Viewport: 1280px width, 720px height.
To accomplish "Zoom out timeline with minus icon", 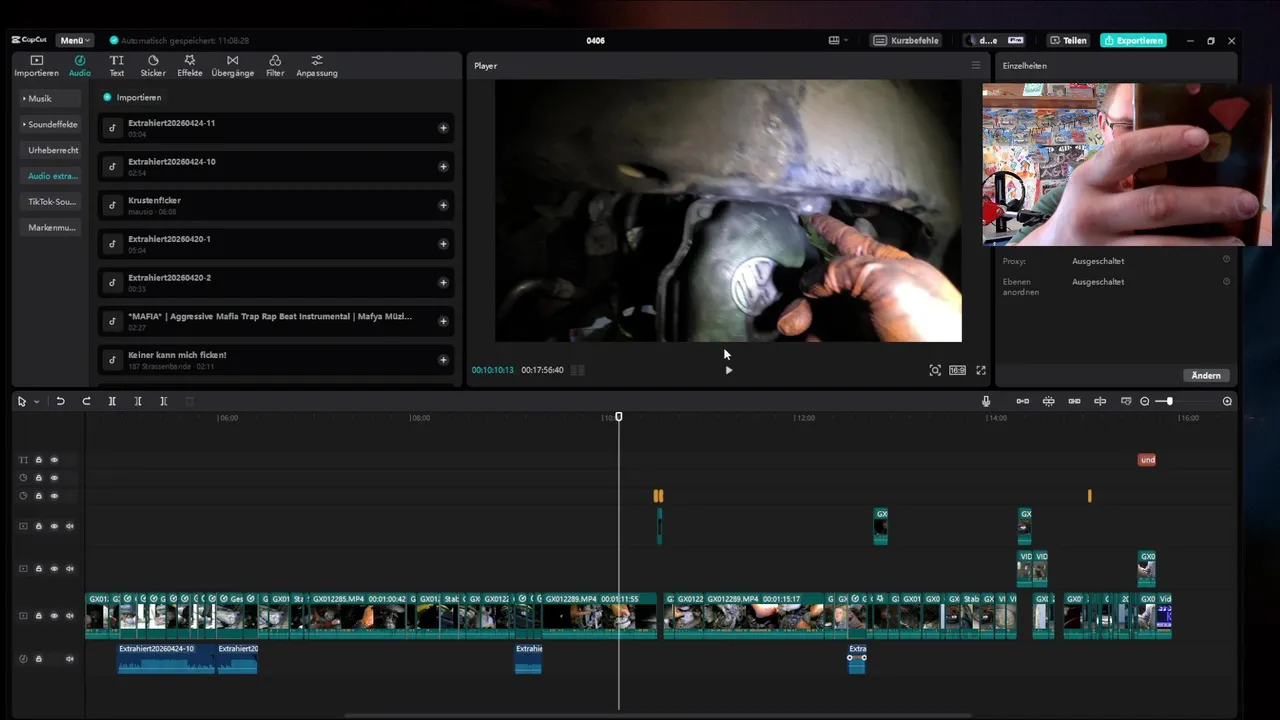I will pos(1145,401).
